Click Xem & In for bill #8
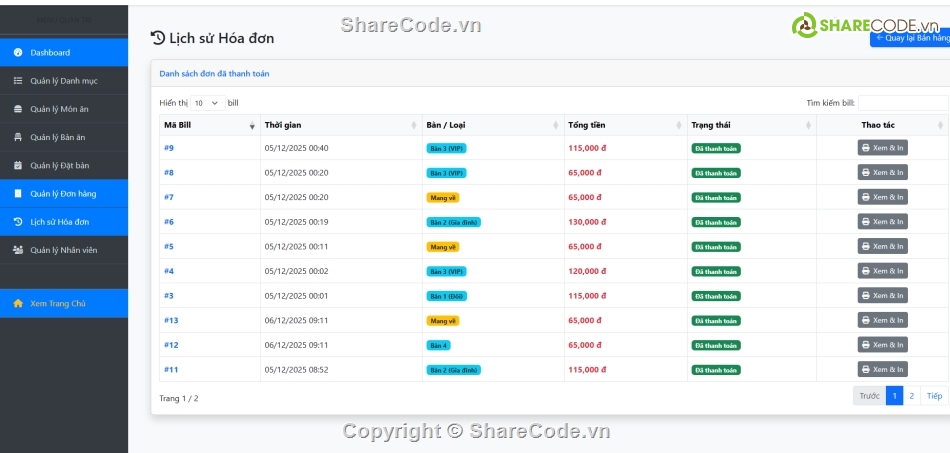The image size is (950, 453). point(882,173)
